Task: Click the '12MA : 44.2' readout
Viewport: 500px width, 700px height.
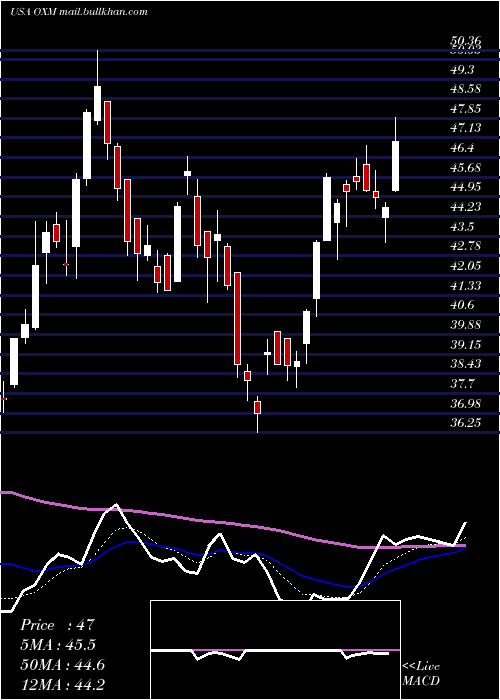Action: (x=62, y=684)
